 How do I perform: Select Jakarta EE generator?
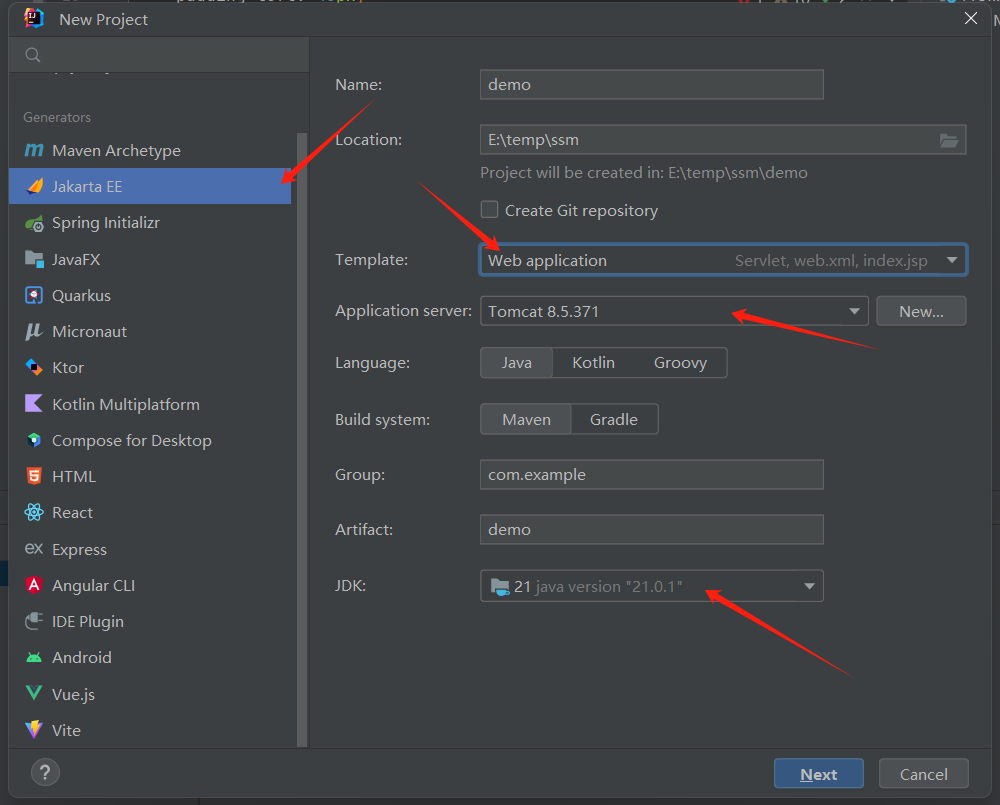(x=150, y=186)
